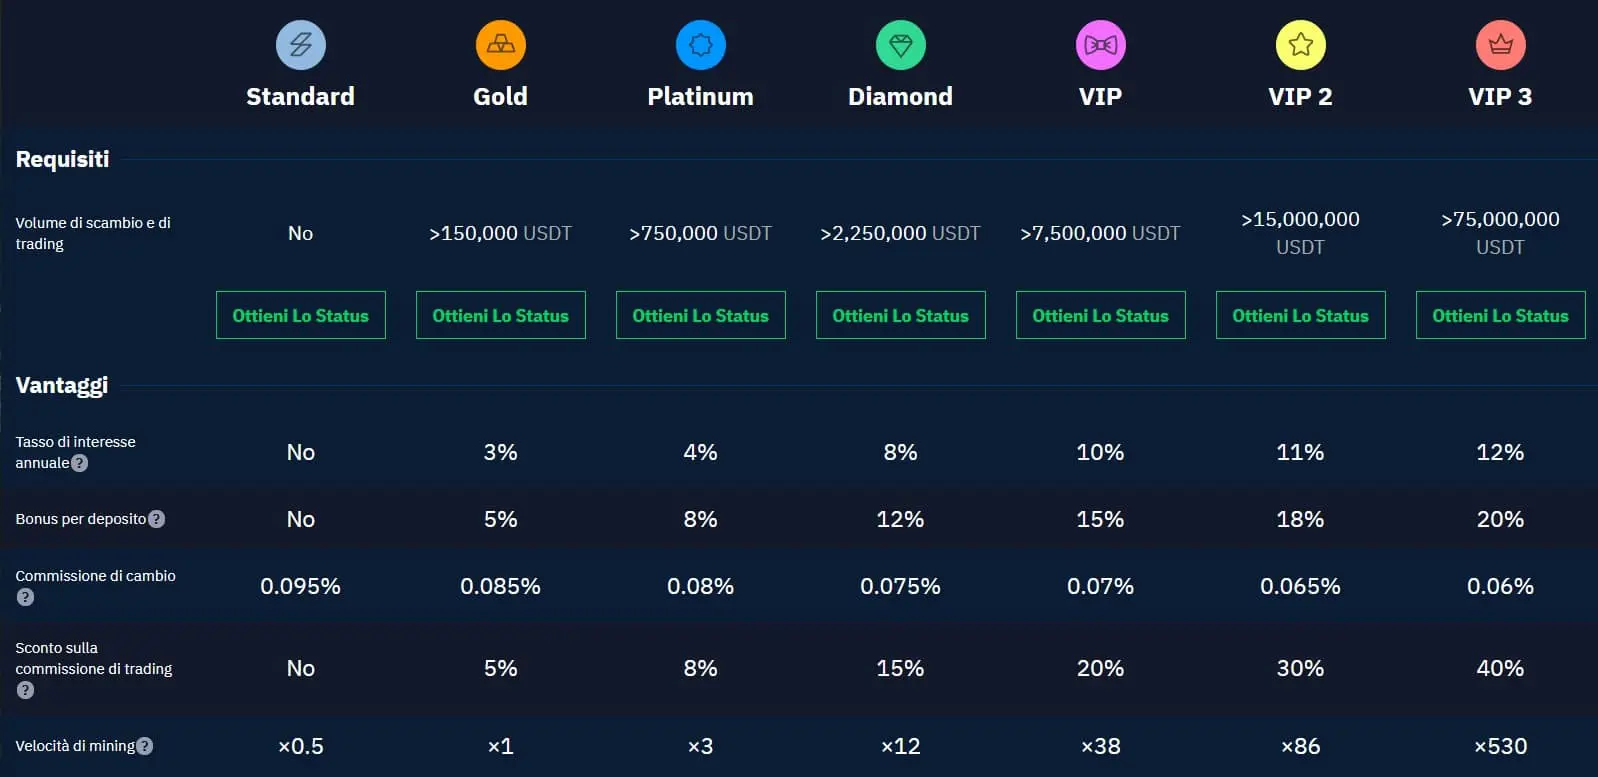The width and height of the screenshot is (1598, 777).
Task: Click the VIP 2 yellow star icon
Action: point(1300,45)
